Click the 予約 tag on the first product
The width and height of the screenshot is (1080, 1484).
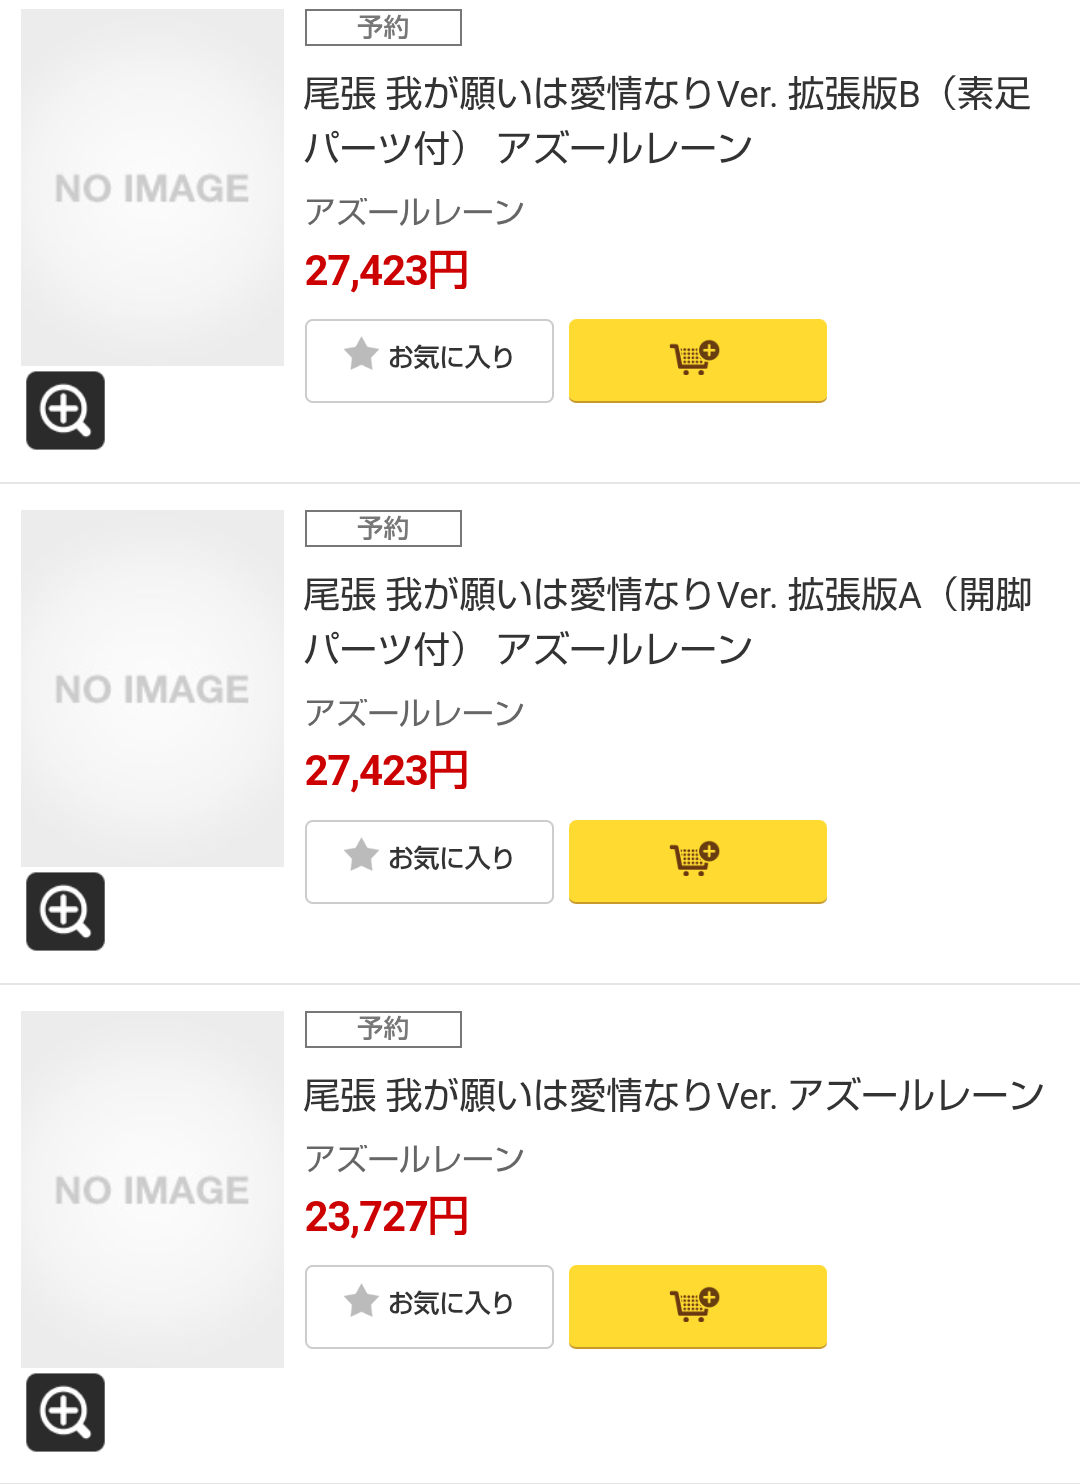click(x=383, y=28)
